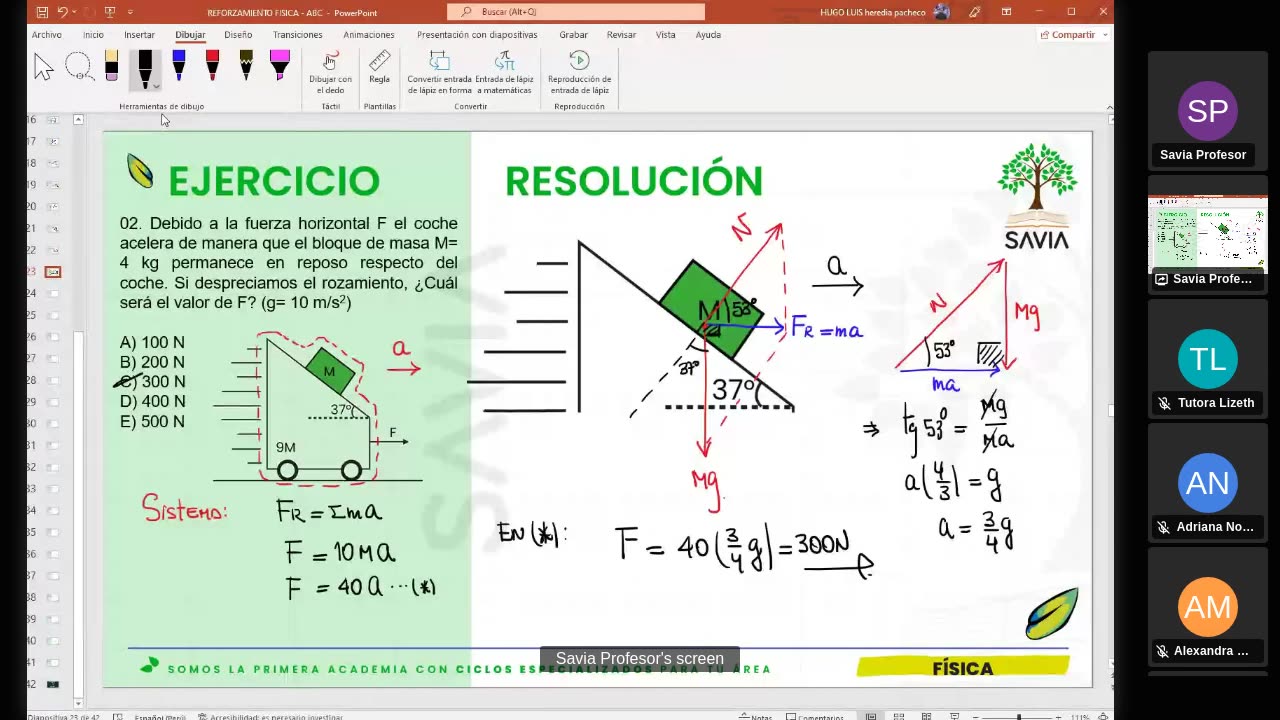Switch to the Grabar tab

573,35
